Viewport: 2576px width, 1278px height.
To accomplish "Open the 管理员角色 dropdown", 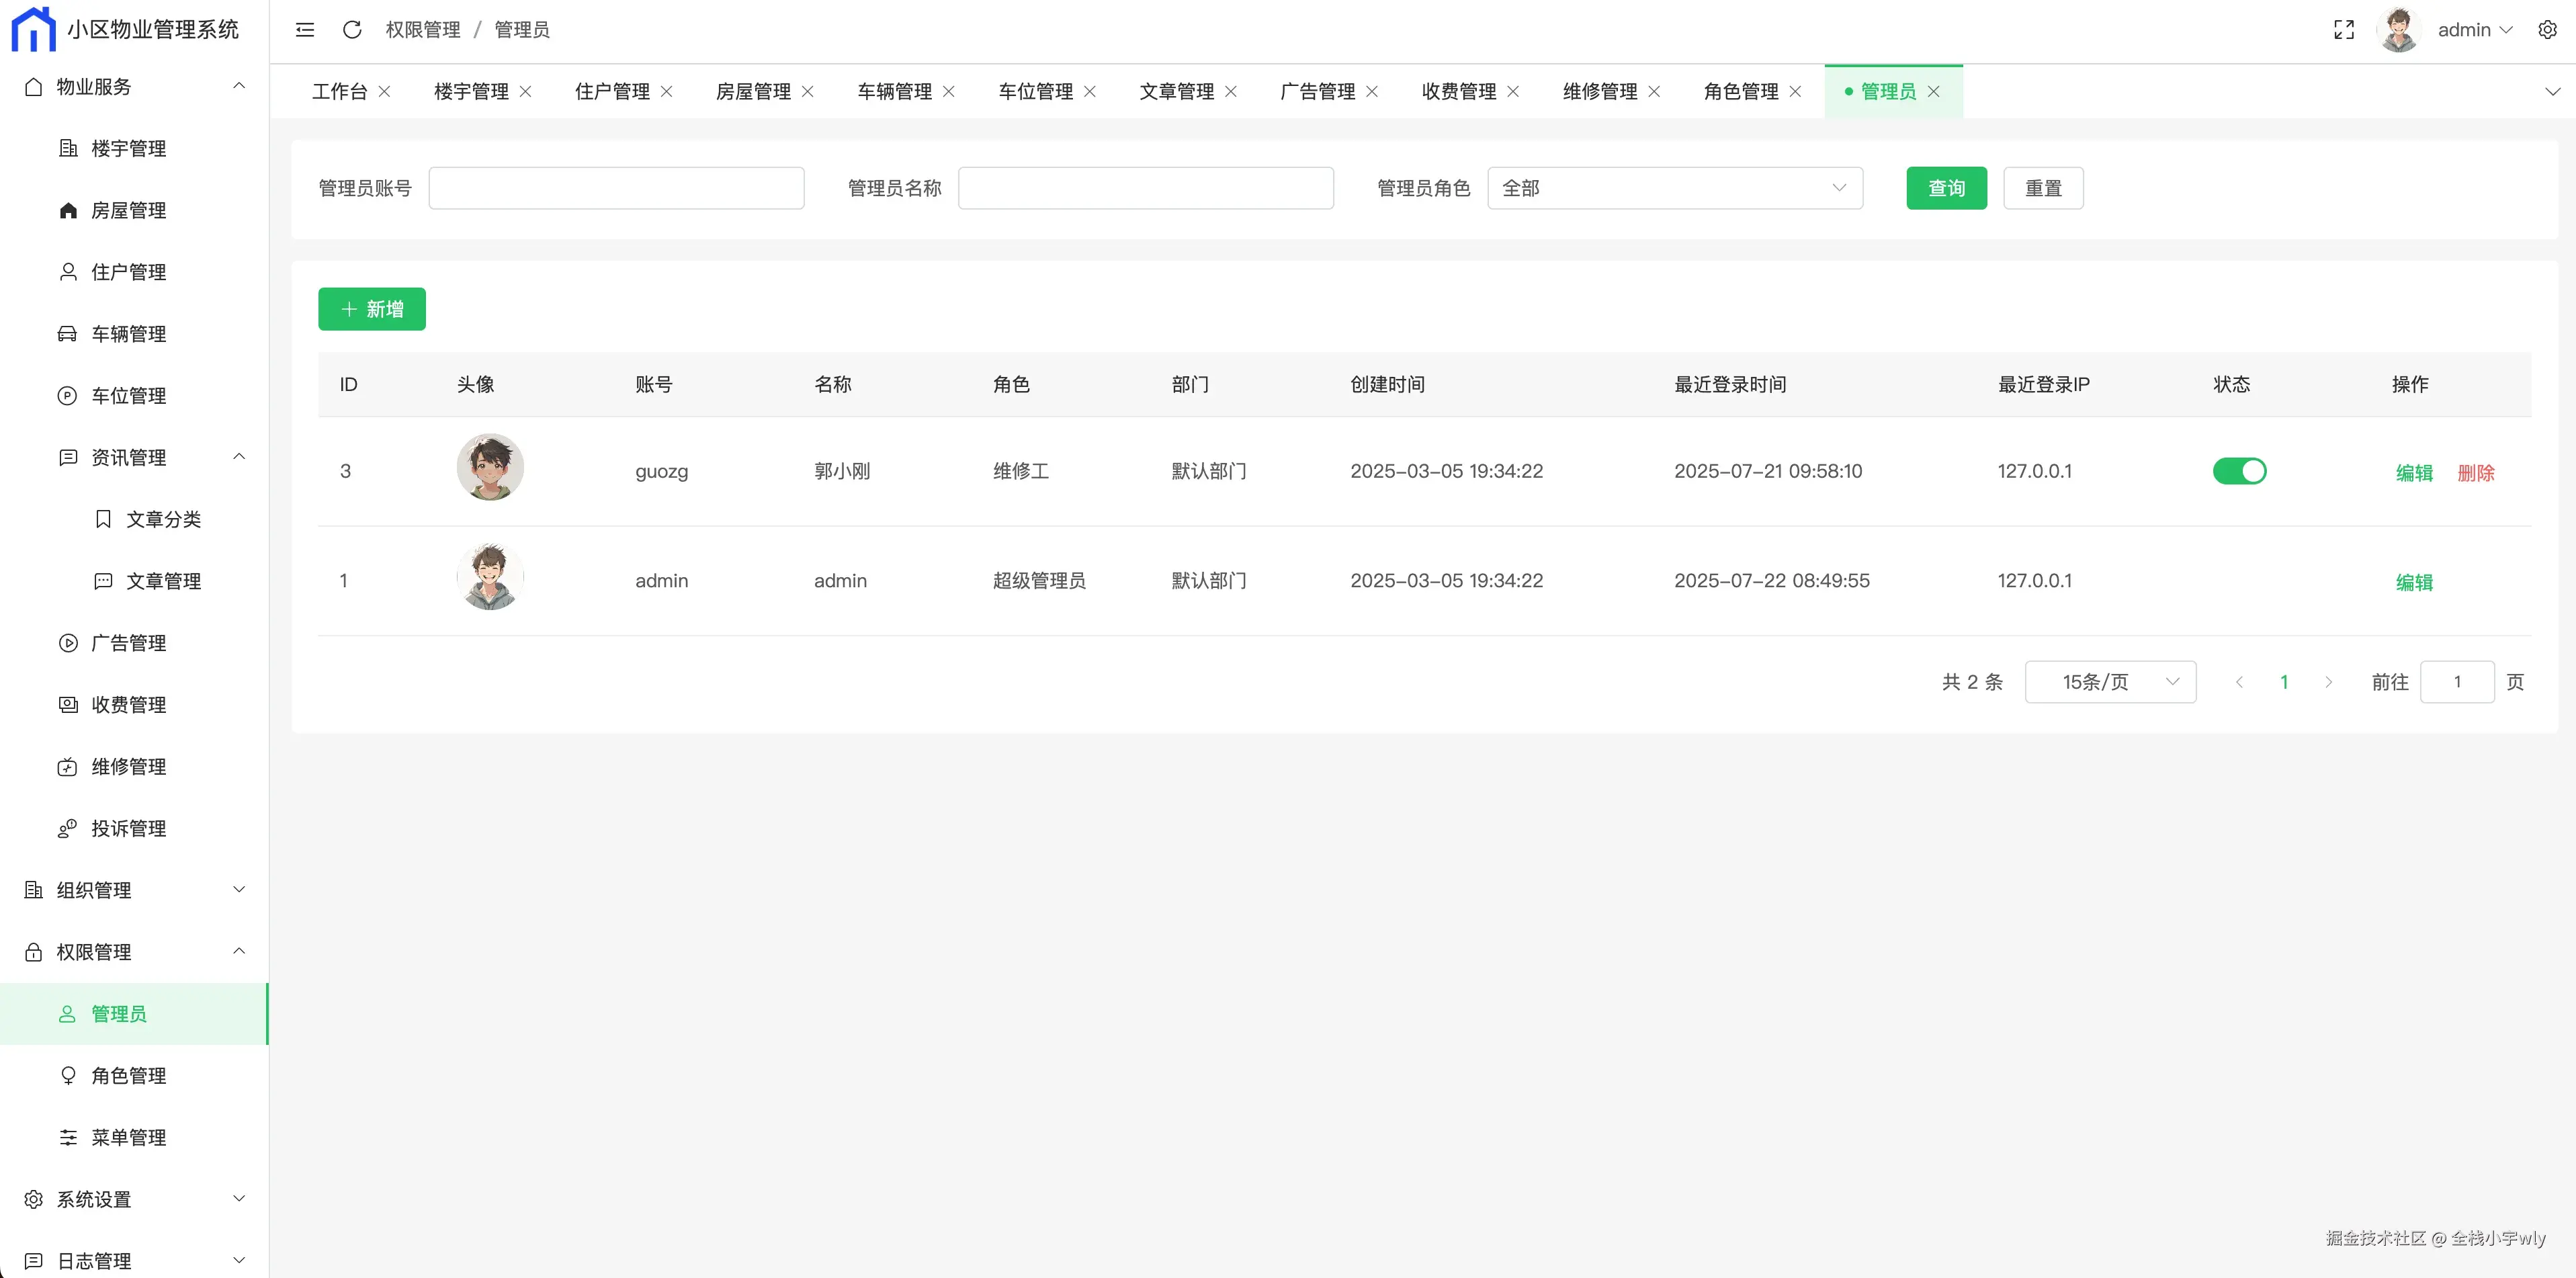I will pyautogui.click(x=1674, y=188).
